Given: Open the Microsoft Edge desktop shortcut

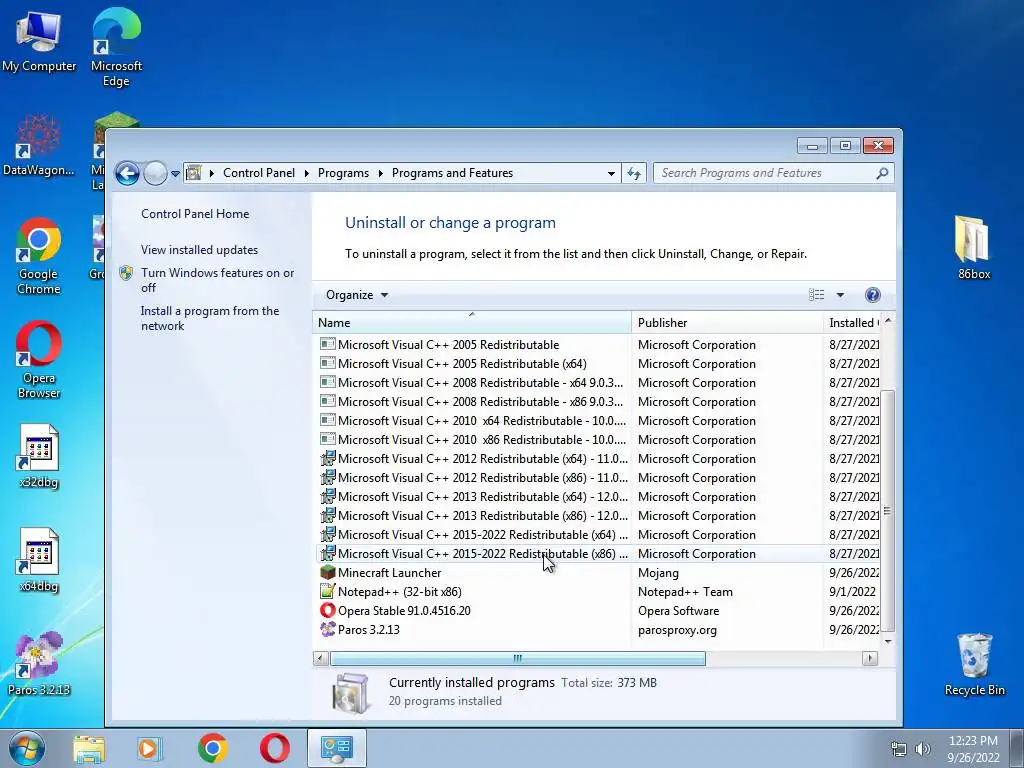Looking at the screenshot, I should 116,47.
